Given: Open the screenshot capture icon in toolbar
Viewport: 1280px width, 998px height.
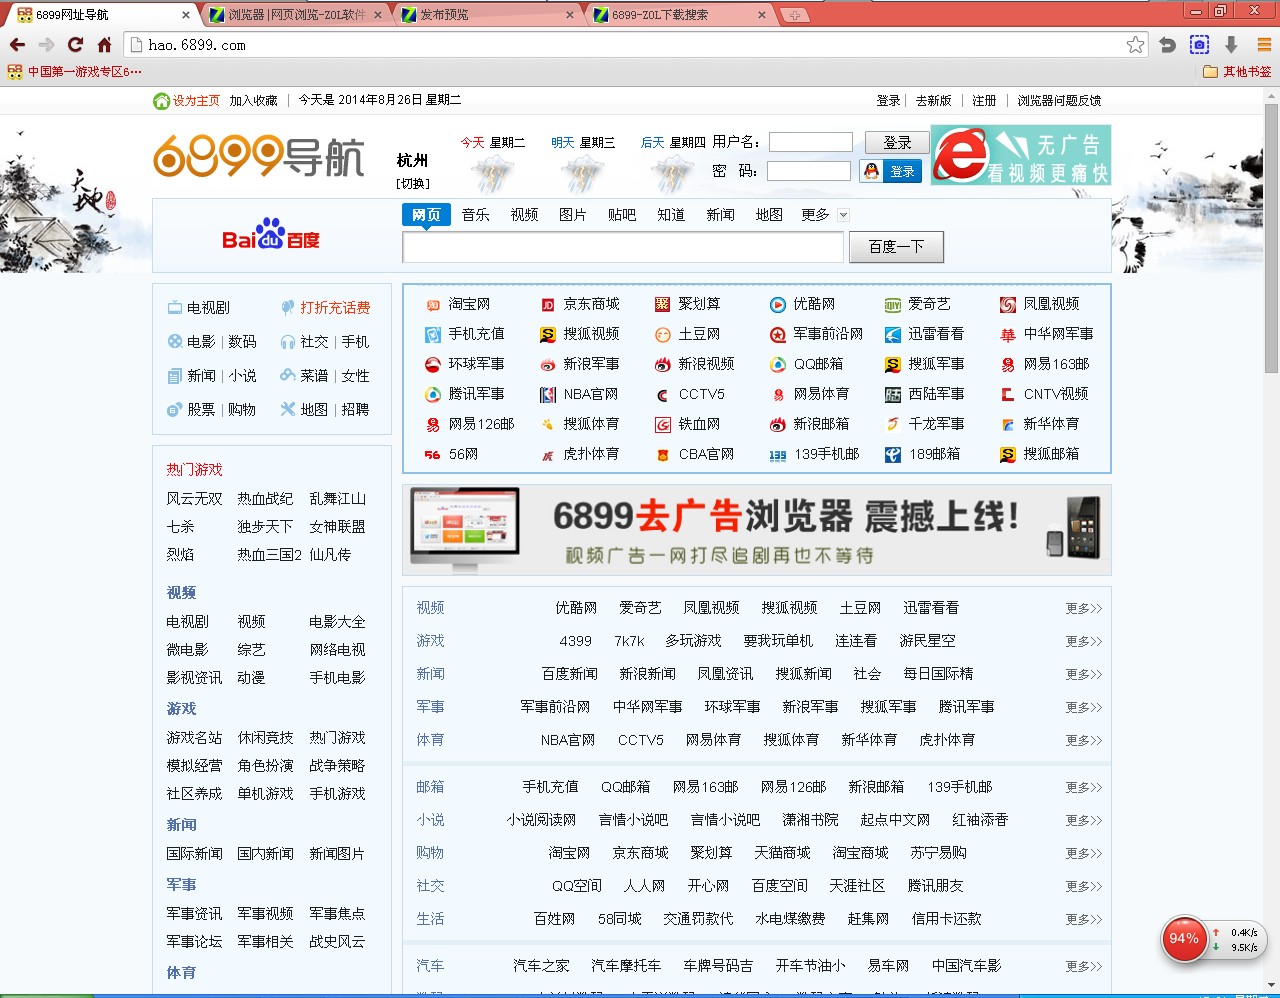Looking at the screenshot, I should (1199, 45).
